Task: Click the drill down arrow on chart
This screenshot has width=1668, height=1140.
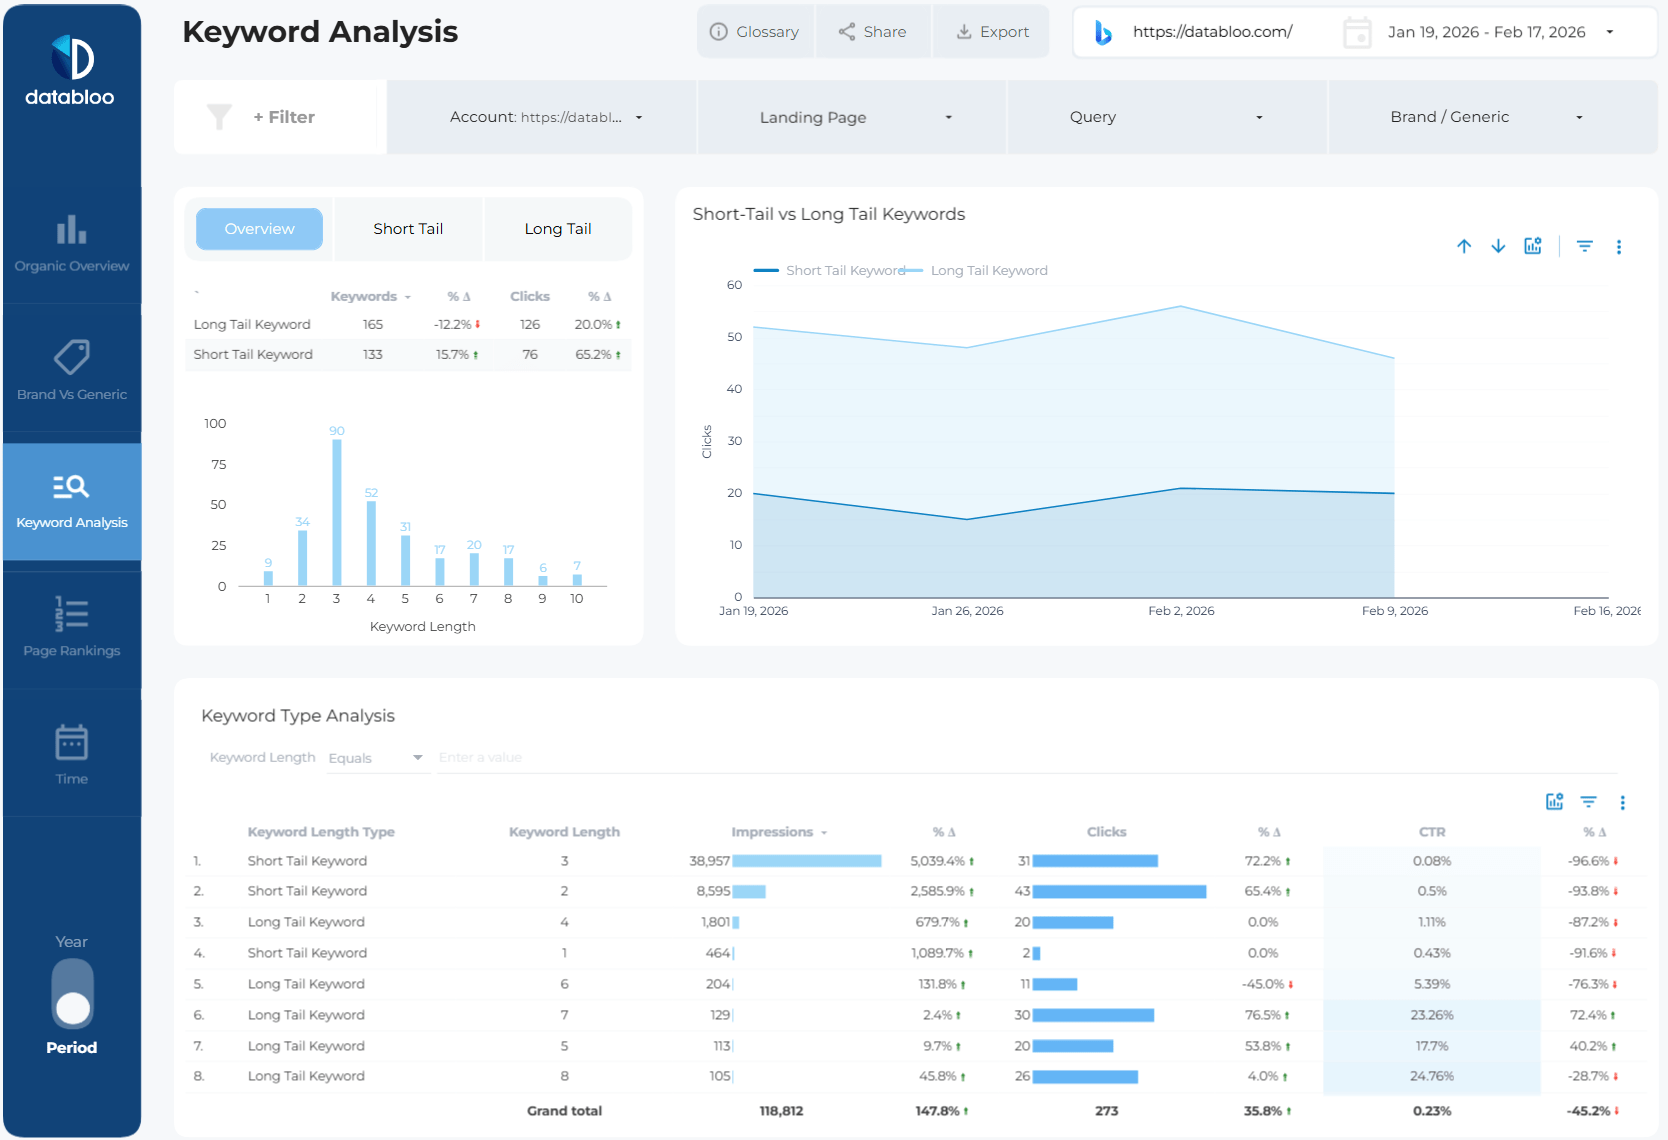Action: click(x=1498, y=246)
